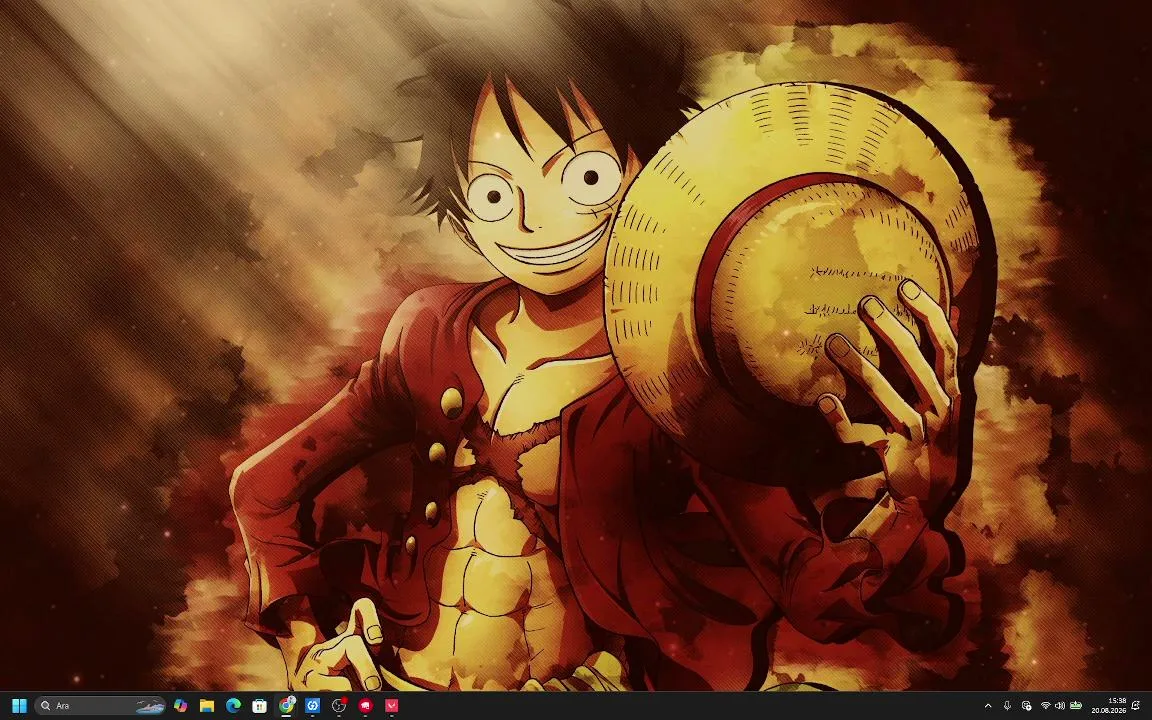This screenshot has height=720, width=1152.
Task: Click the green battery tray icon
Action: [1076, 706]
